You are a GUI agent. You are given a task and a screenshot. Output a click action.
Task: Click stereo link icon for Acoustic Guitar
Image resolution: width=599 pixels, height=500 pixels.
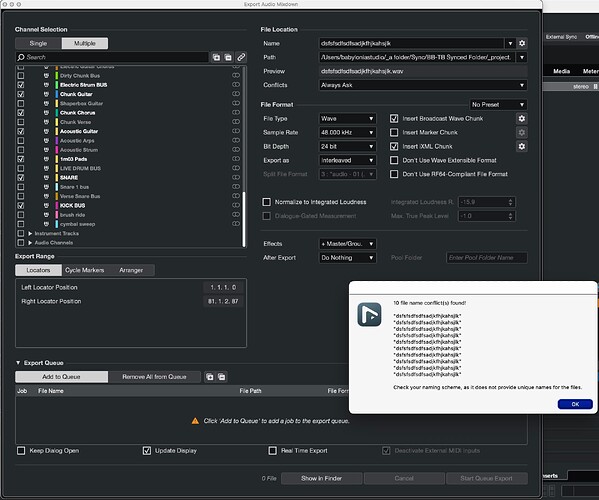click(x=236, y=131)
